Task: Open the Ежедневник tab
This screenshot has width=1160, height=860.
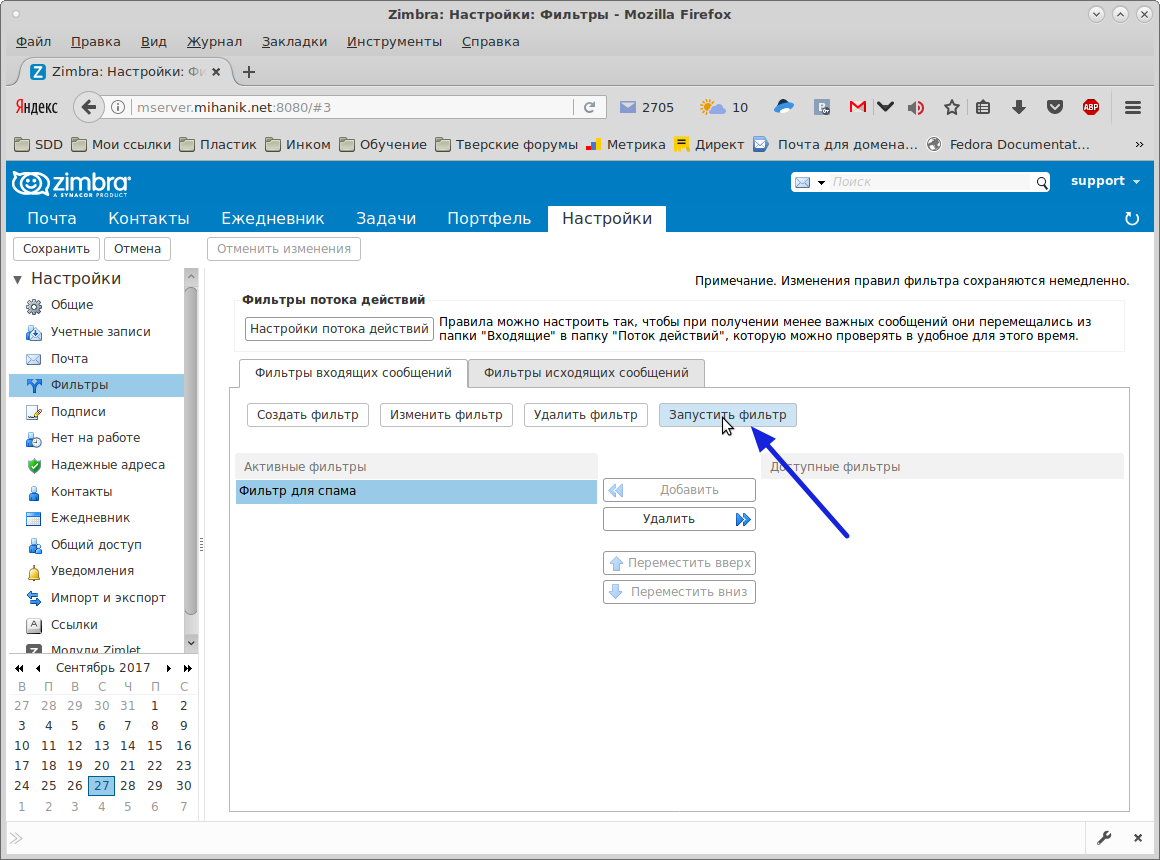Action: pos(272,218)
